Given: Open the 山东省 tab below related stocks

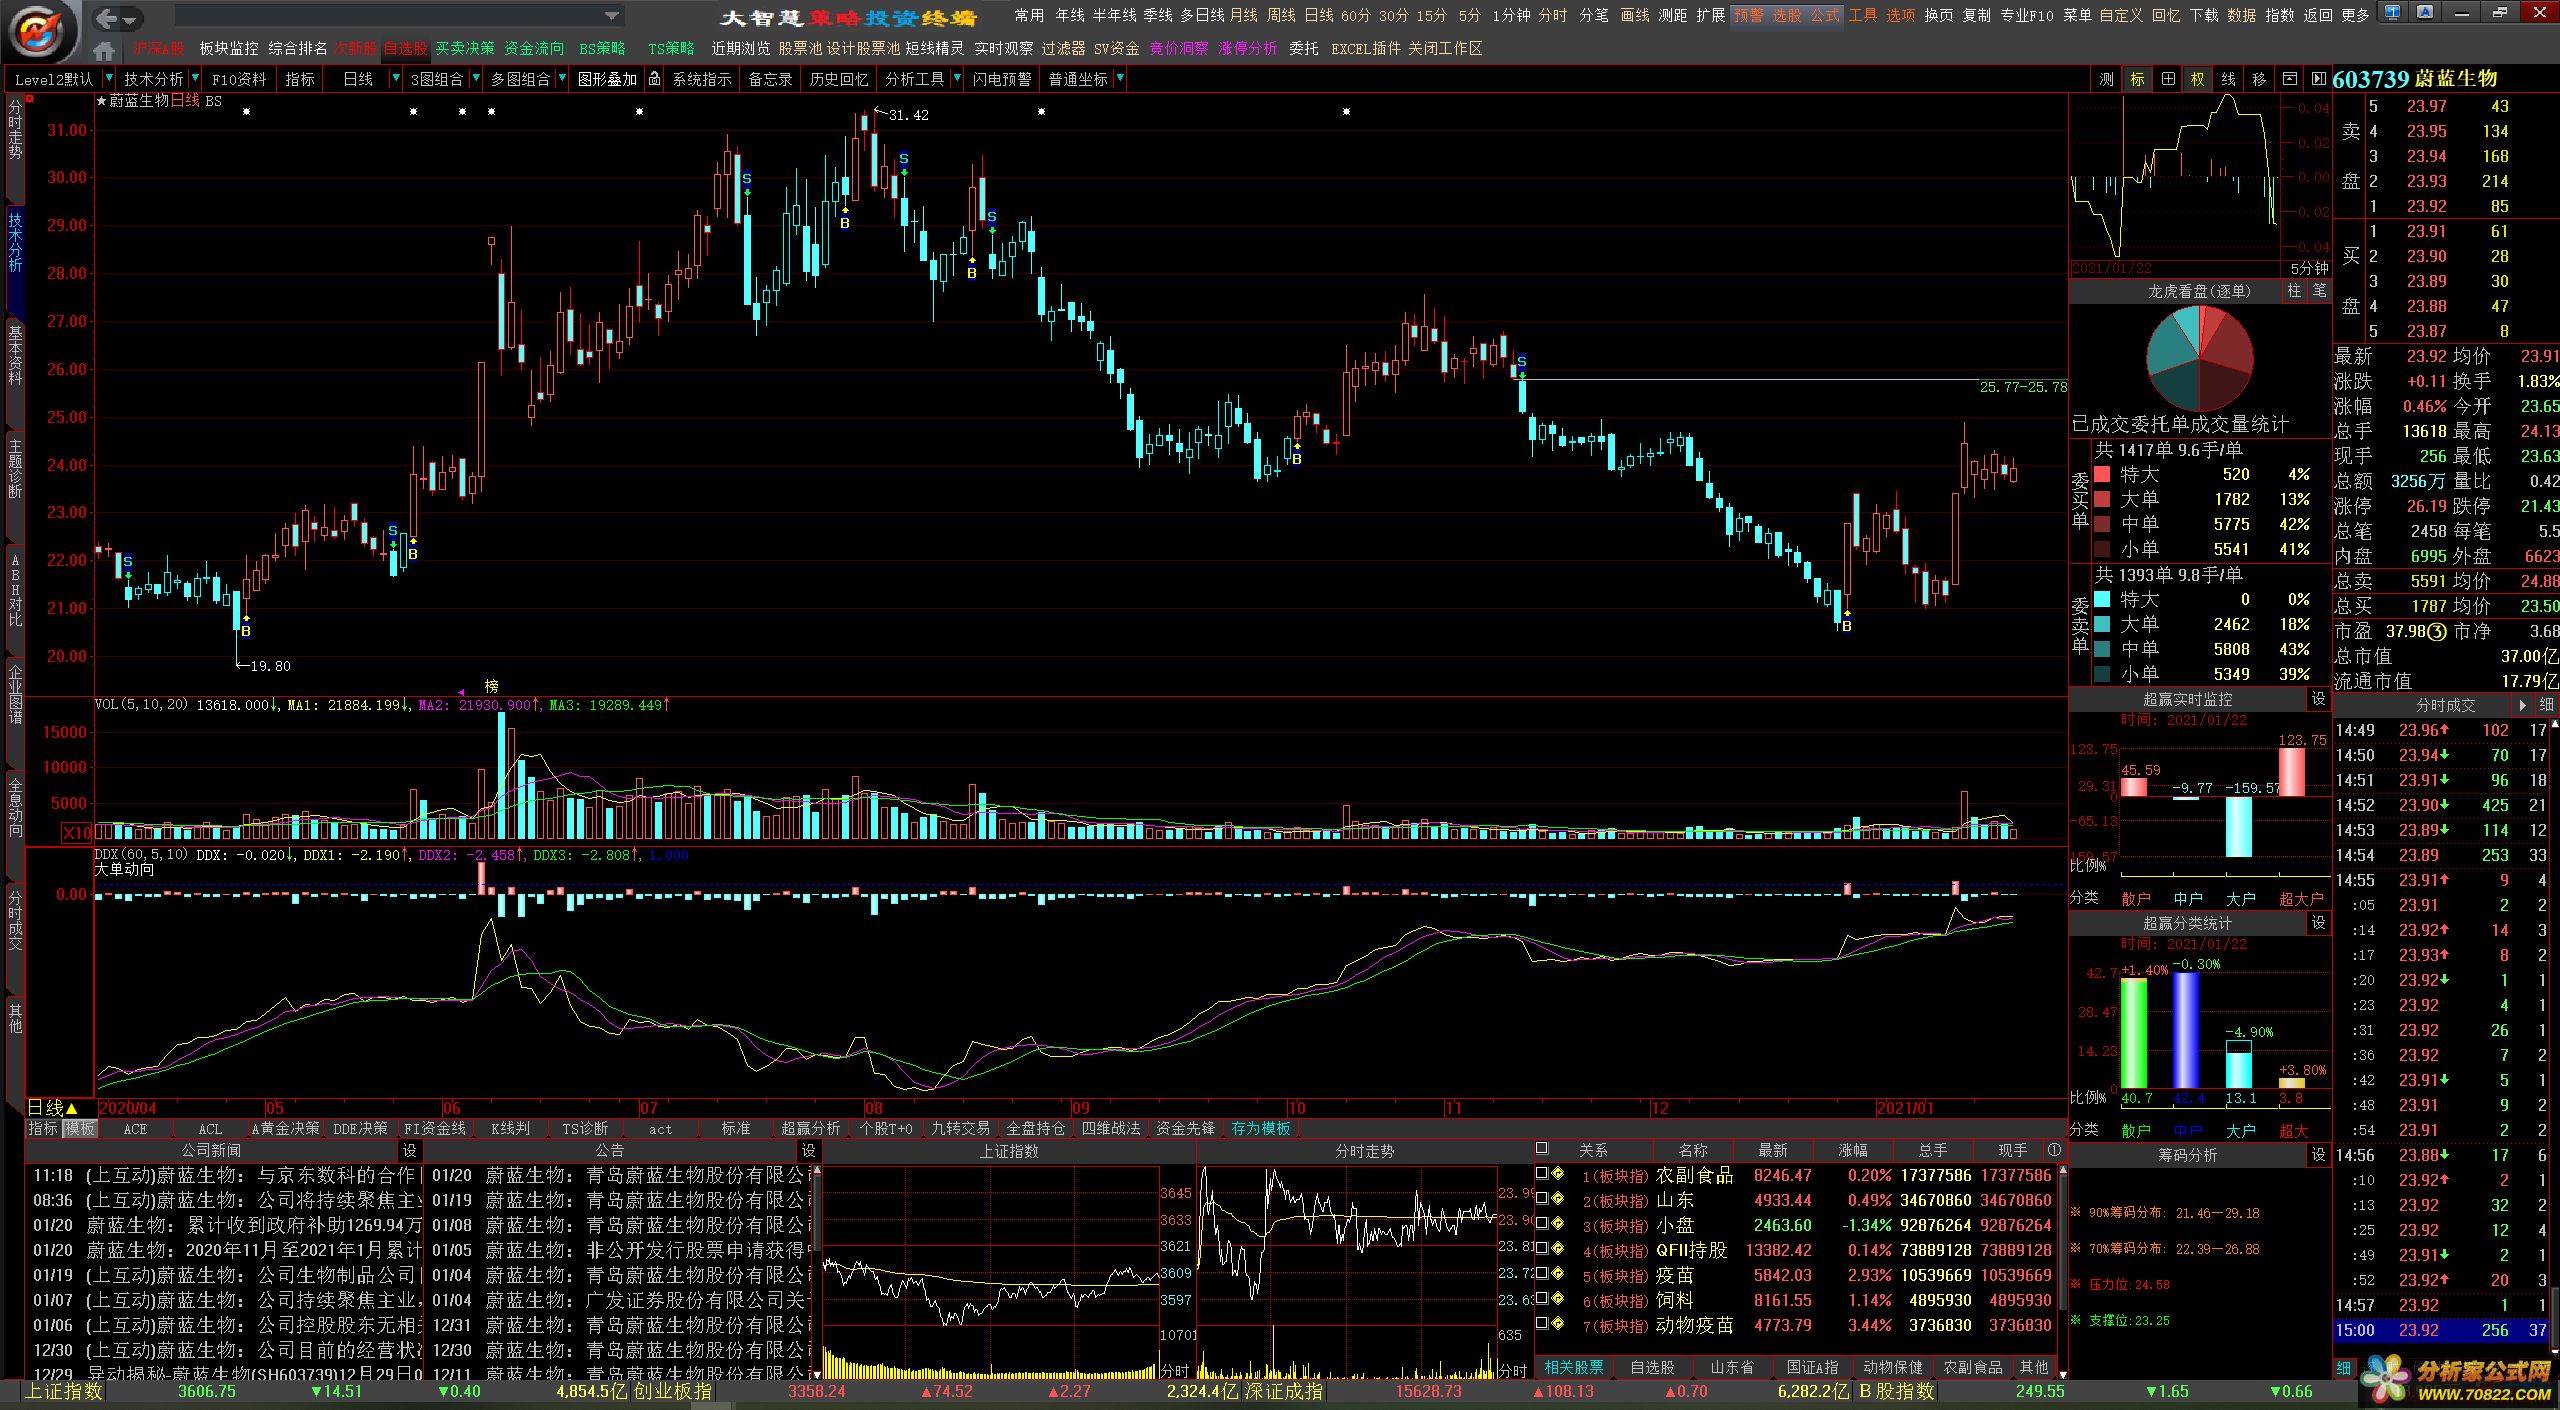Looking at the screenshot, I should pyautogui.click(x=1732, y=1367).
